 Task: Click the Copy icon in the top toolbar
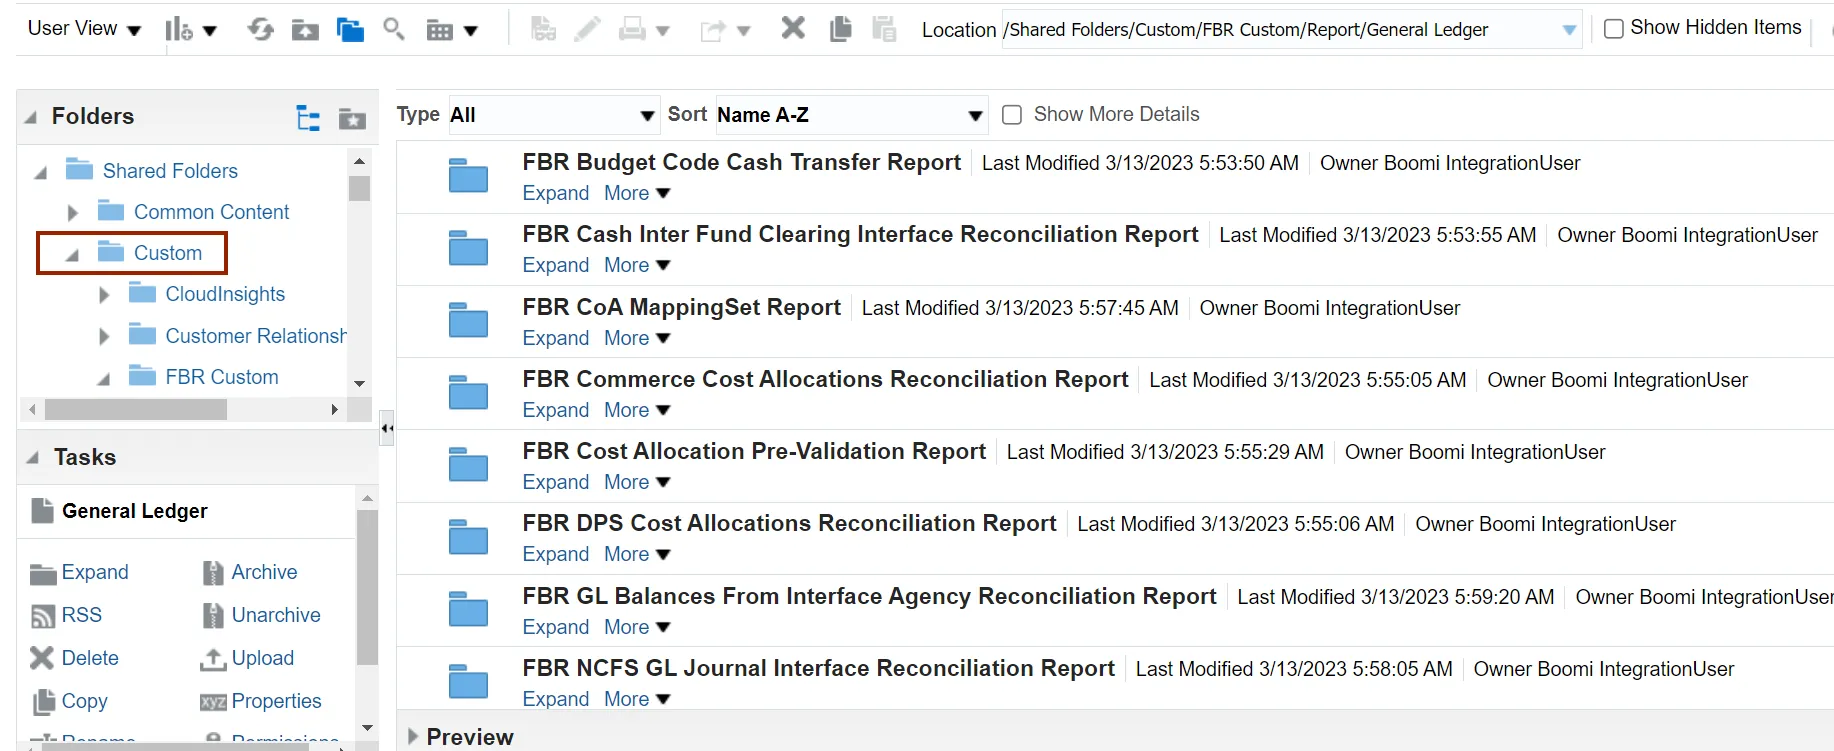click(x=841, y=29)
